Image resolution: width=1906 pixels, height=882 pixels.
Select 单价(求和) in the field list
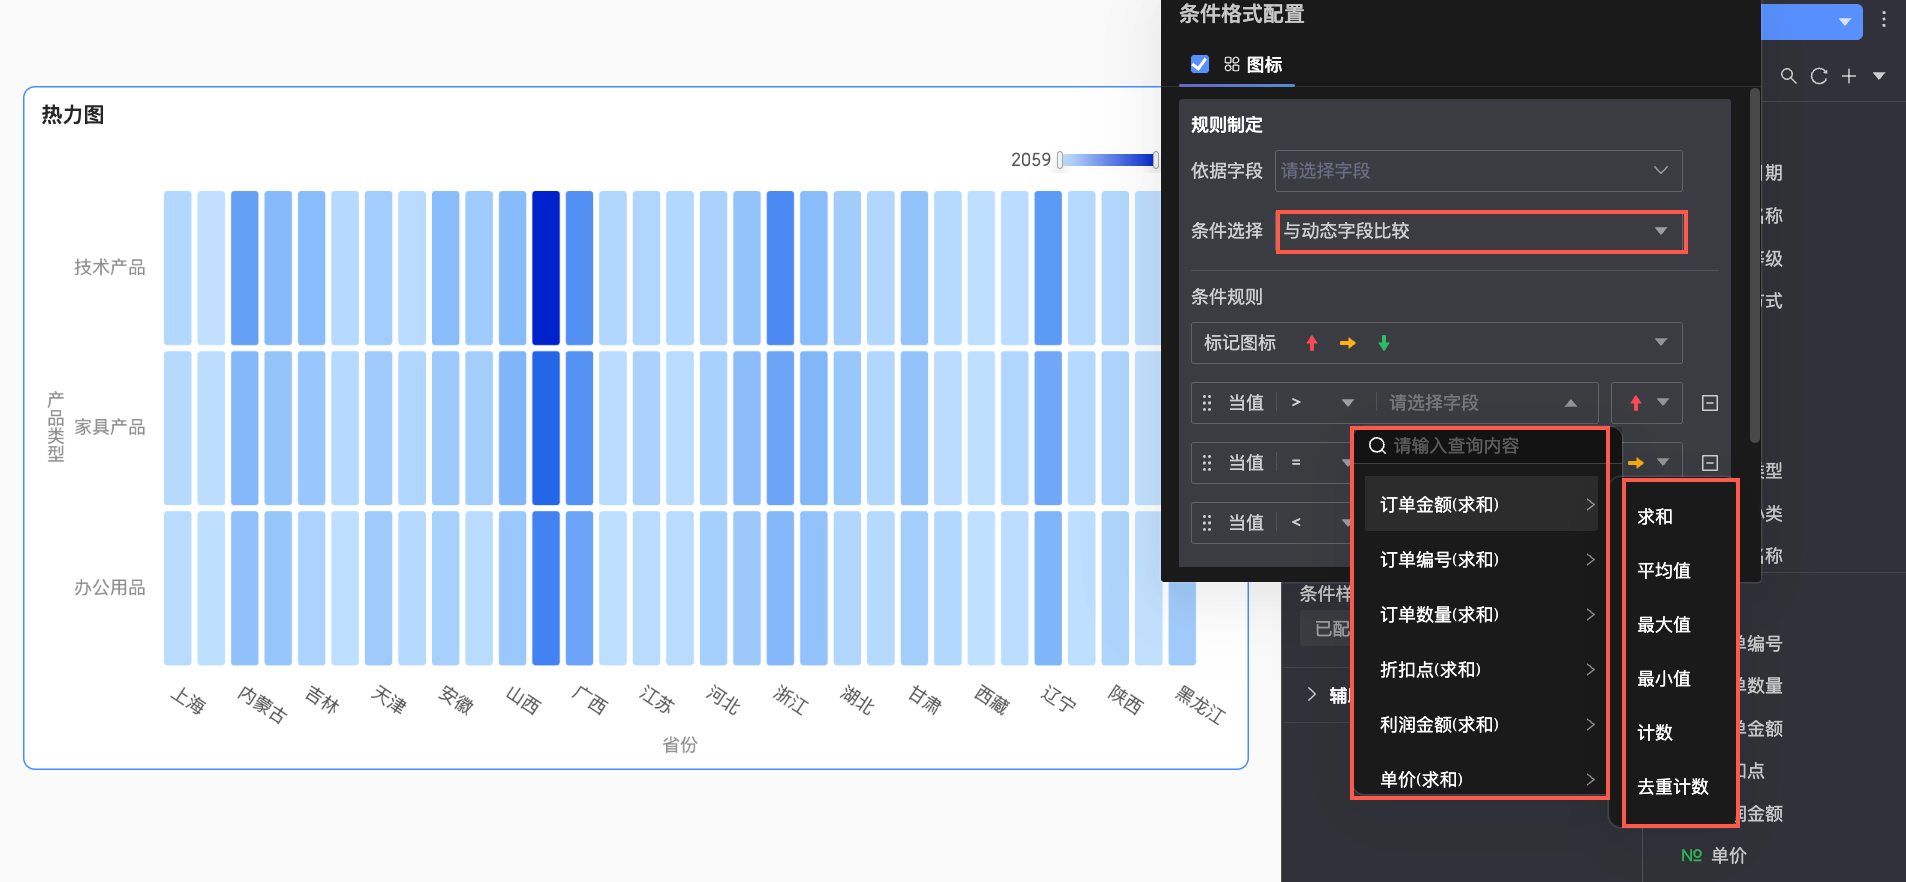[x=1482, y=779]
